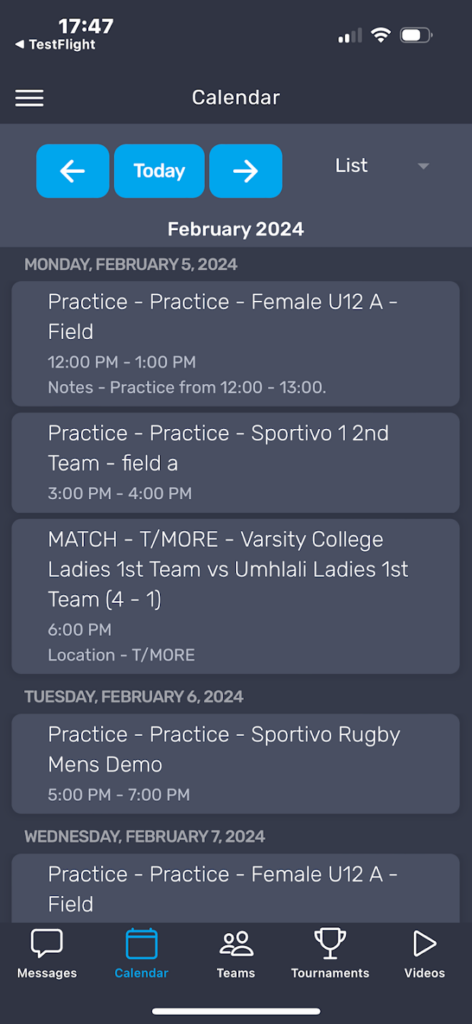Open Female U12 A practice on February 7
This screenshot has width=472, height=1024.
tap(236, 888)
